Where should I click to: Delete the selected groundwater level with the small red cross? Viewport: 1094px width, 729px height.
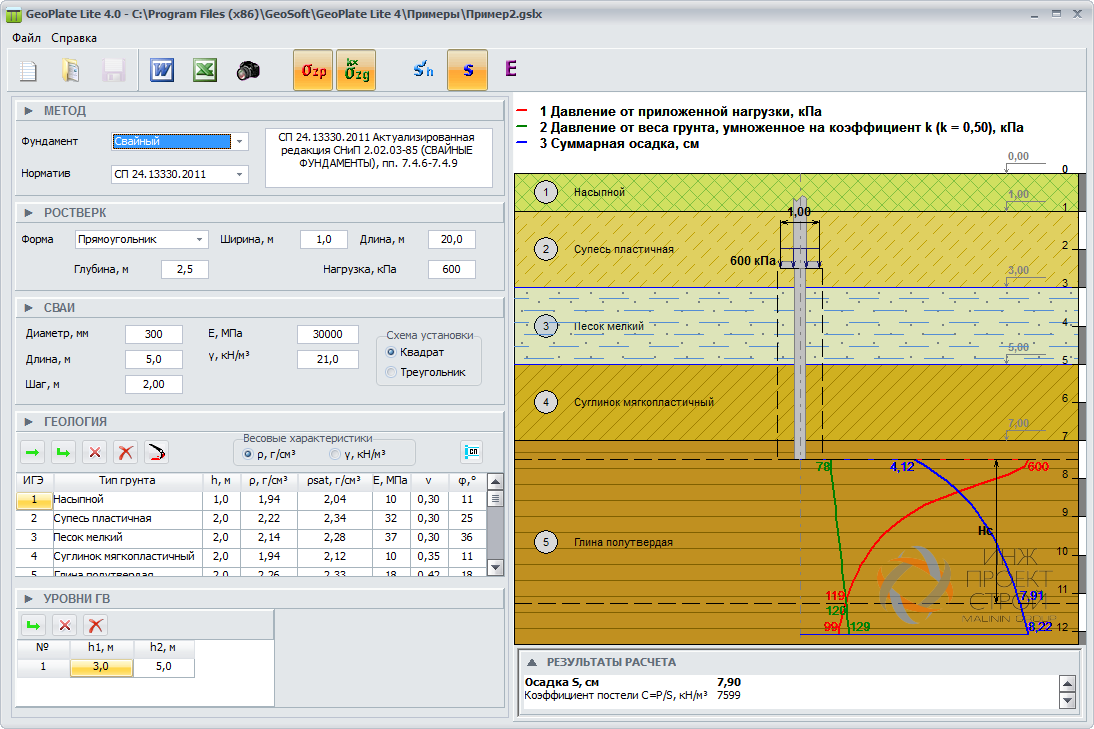[65, 625]
